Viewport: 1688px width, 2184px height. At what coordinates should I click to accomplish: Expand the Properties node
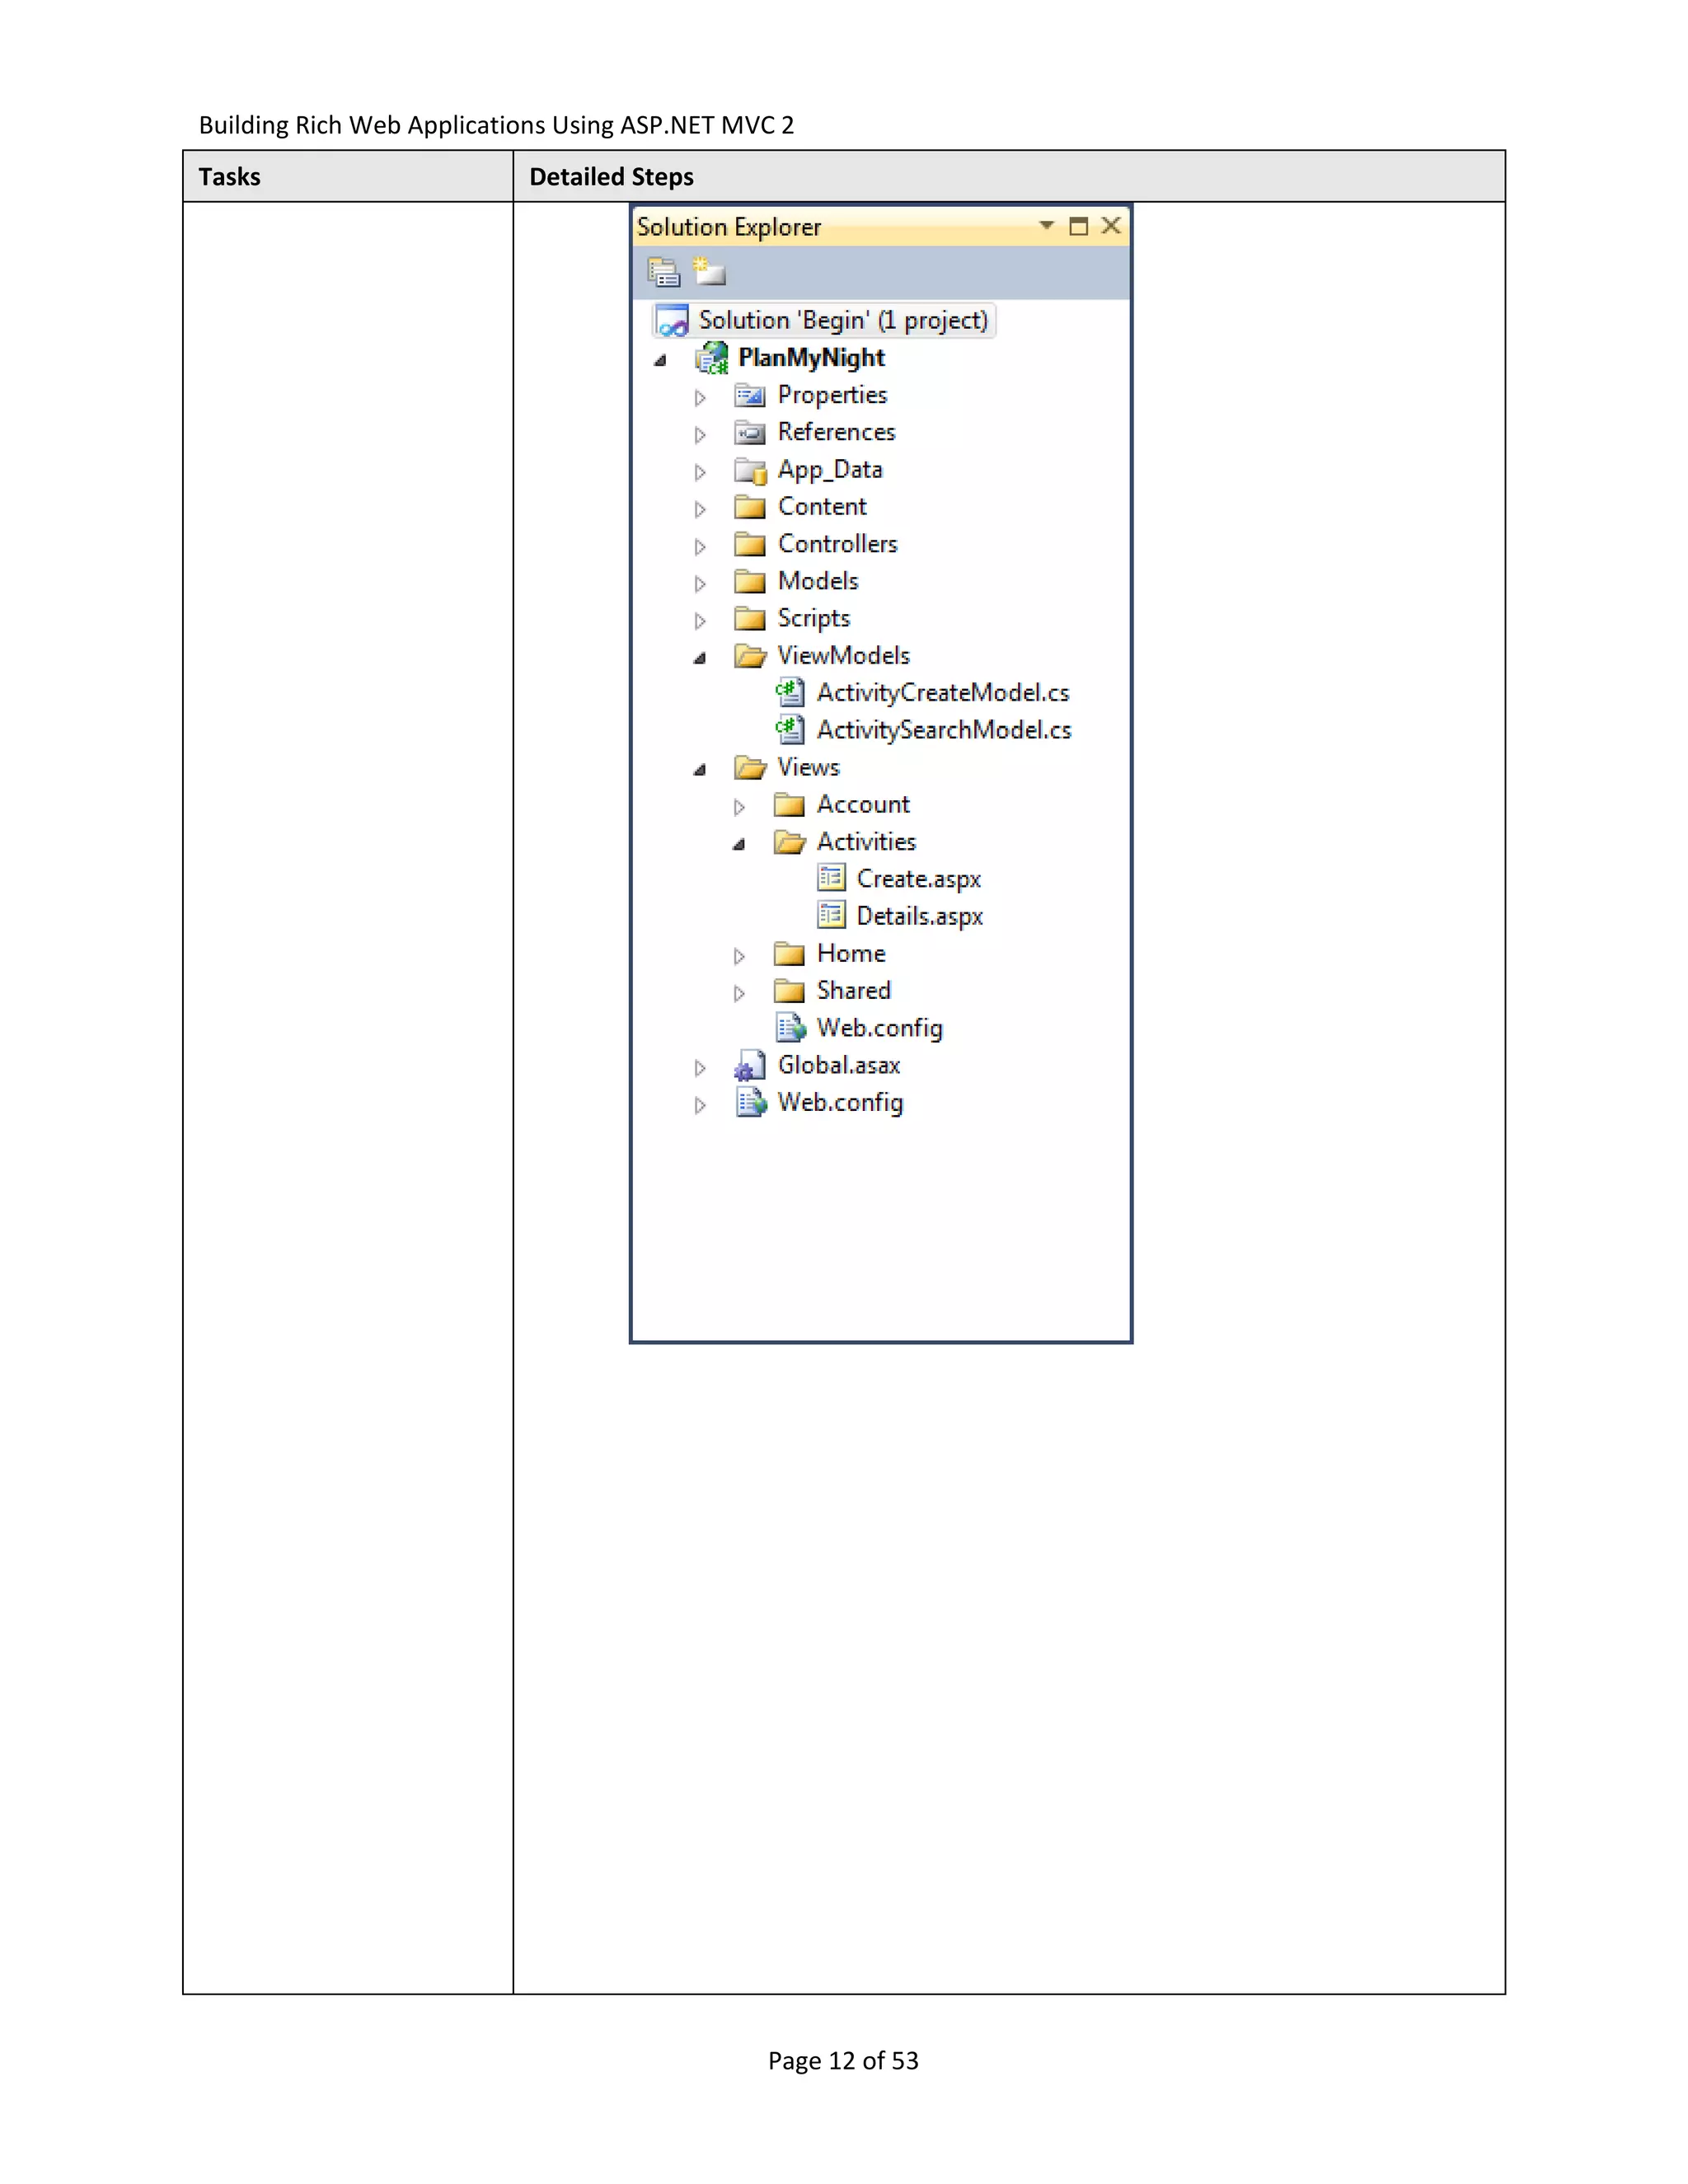(x=700, y=398)
